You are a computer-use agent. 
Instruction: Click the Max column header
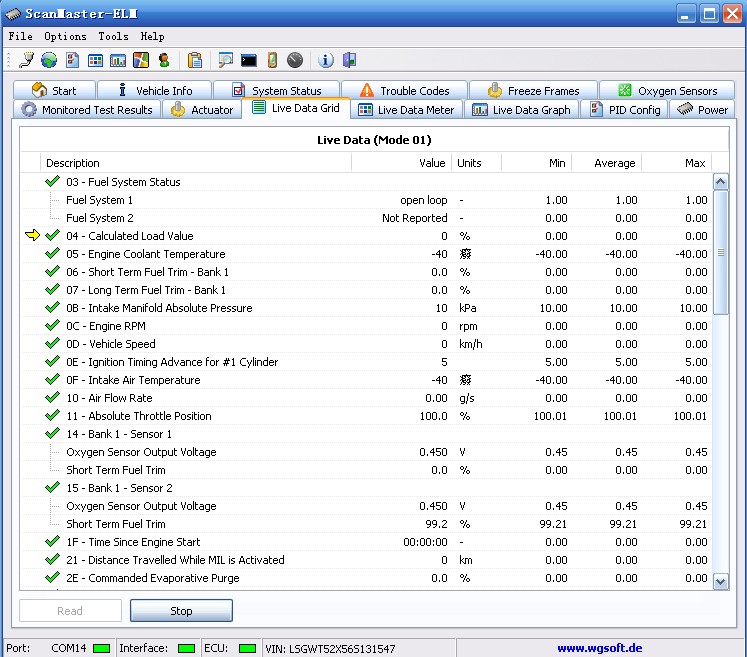point(676,163)
